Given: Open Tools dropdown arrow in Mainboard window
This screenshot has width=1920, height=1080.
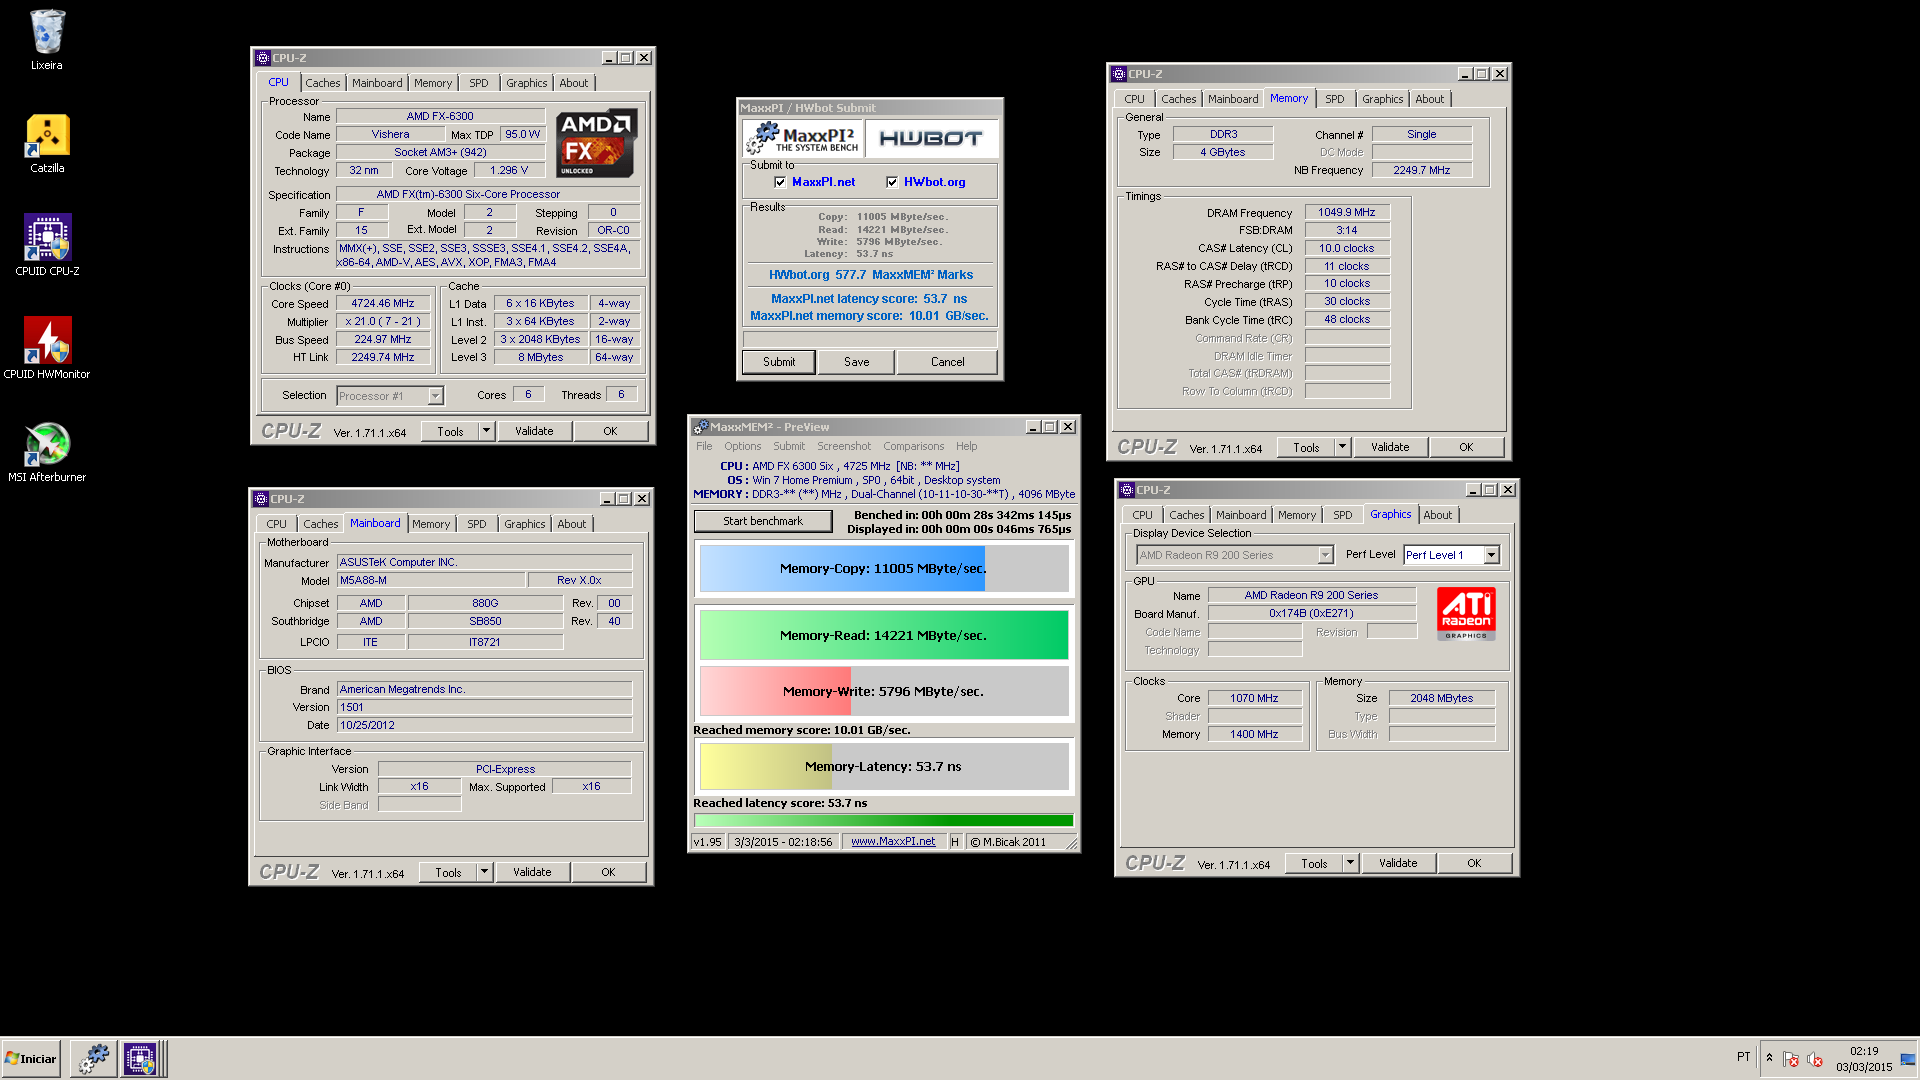Looking at the screenshot, I should [484, 872].
